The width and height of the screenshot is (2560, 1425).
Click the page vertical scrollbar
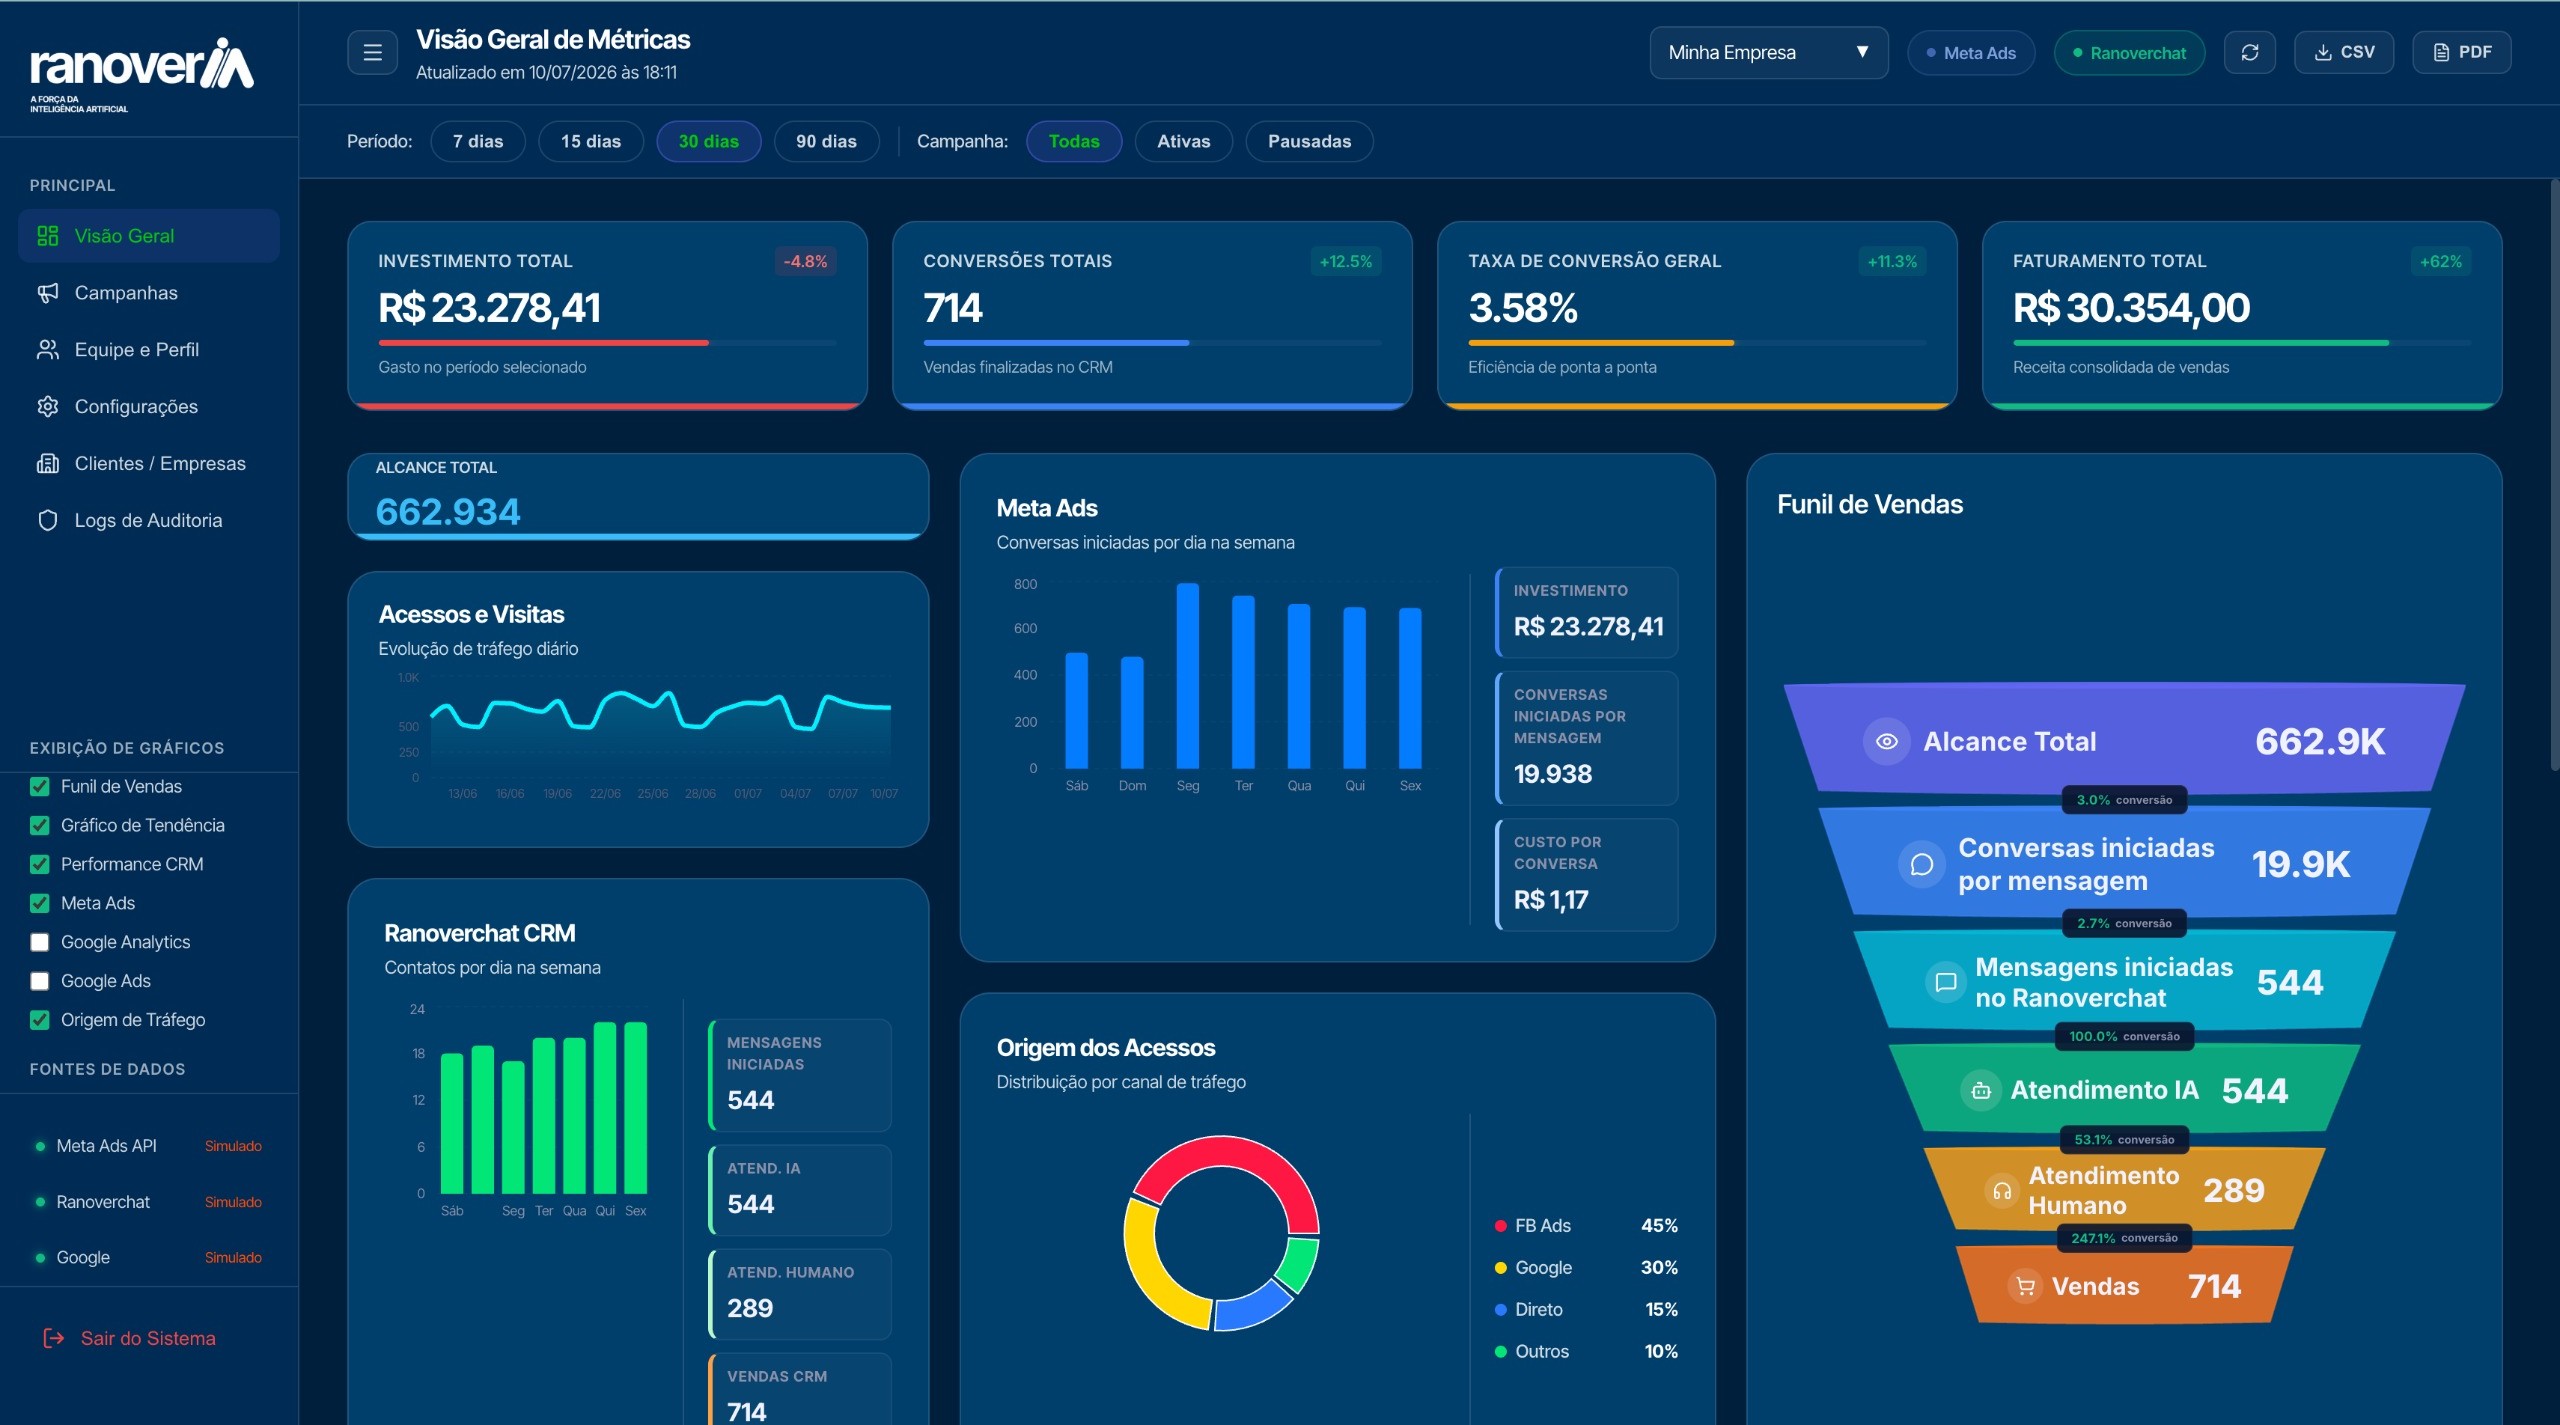click(2553, 475)
